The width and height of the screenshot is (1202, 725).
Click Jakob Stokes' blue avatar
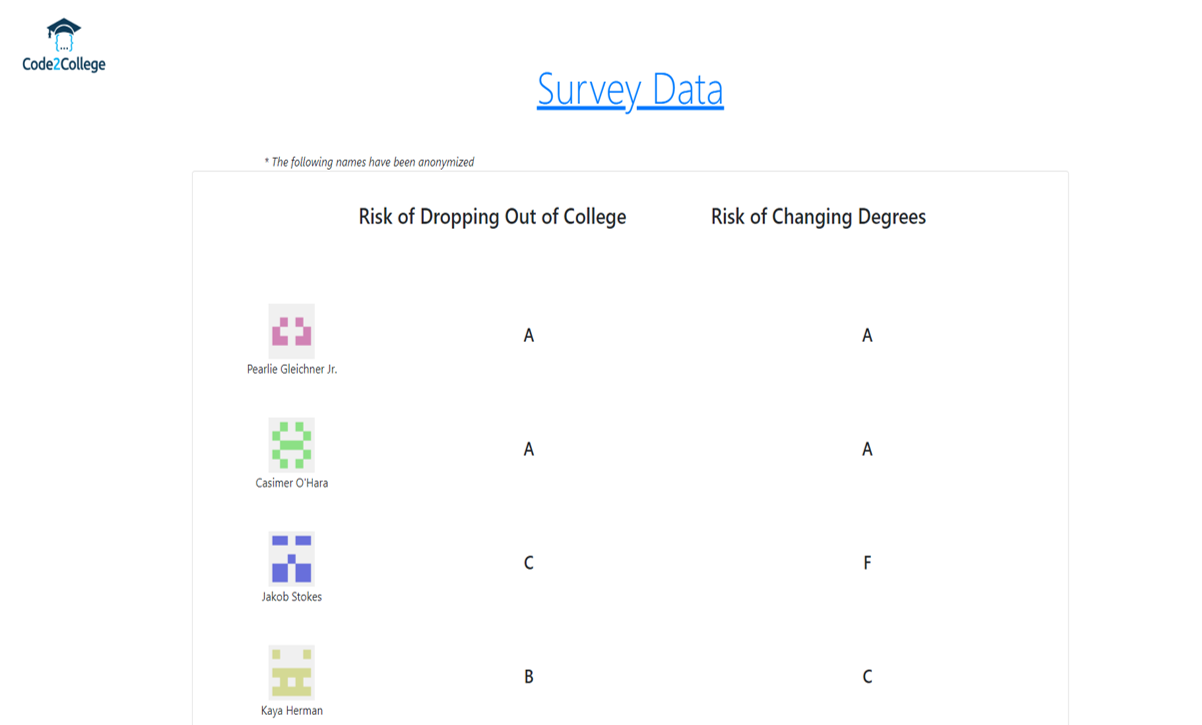tap(292, 559)
